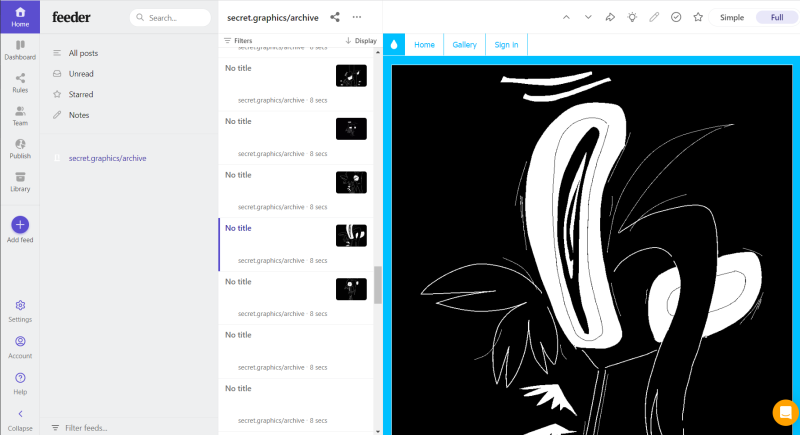This screenshot has width=800, height=435.
Task: Open the Filters dropdown
Action: (238, 41)
